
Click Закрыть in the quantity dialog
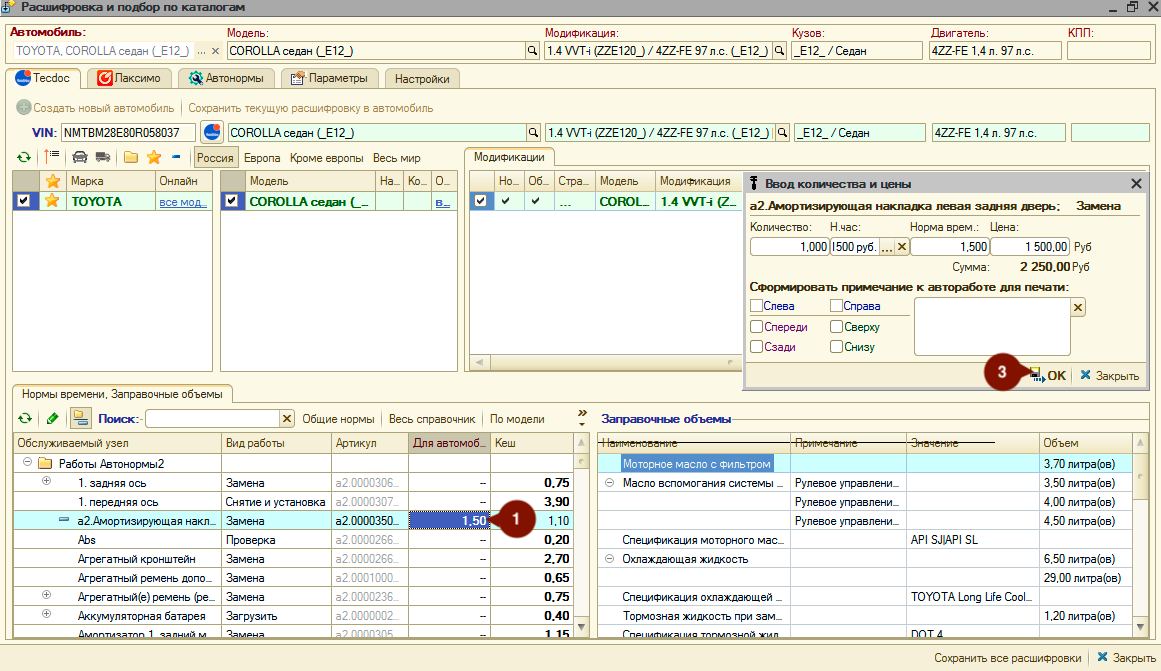pos(1109,375)
